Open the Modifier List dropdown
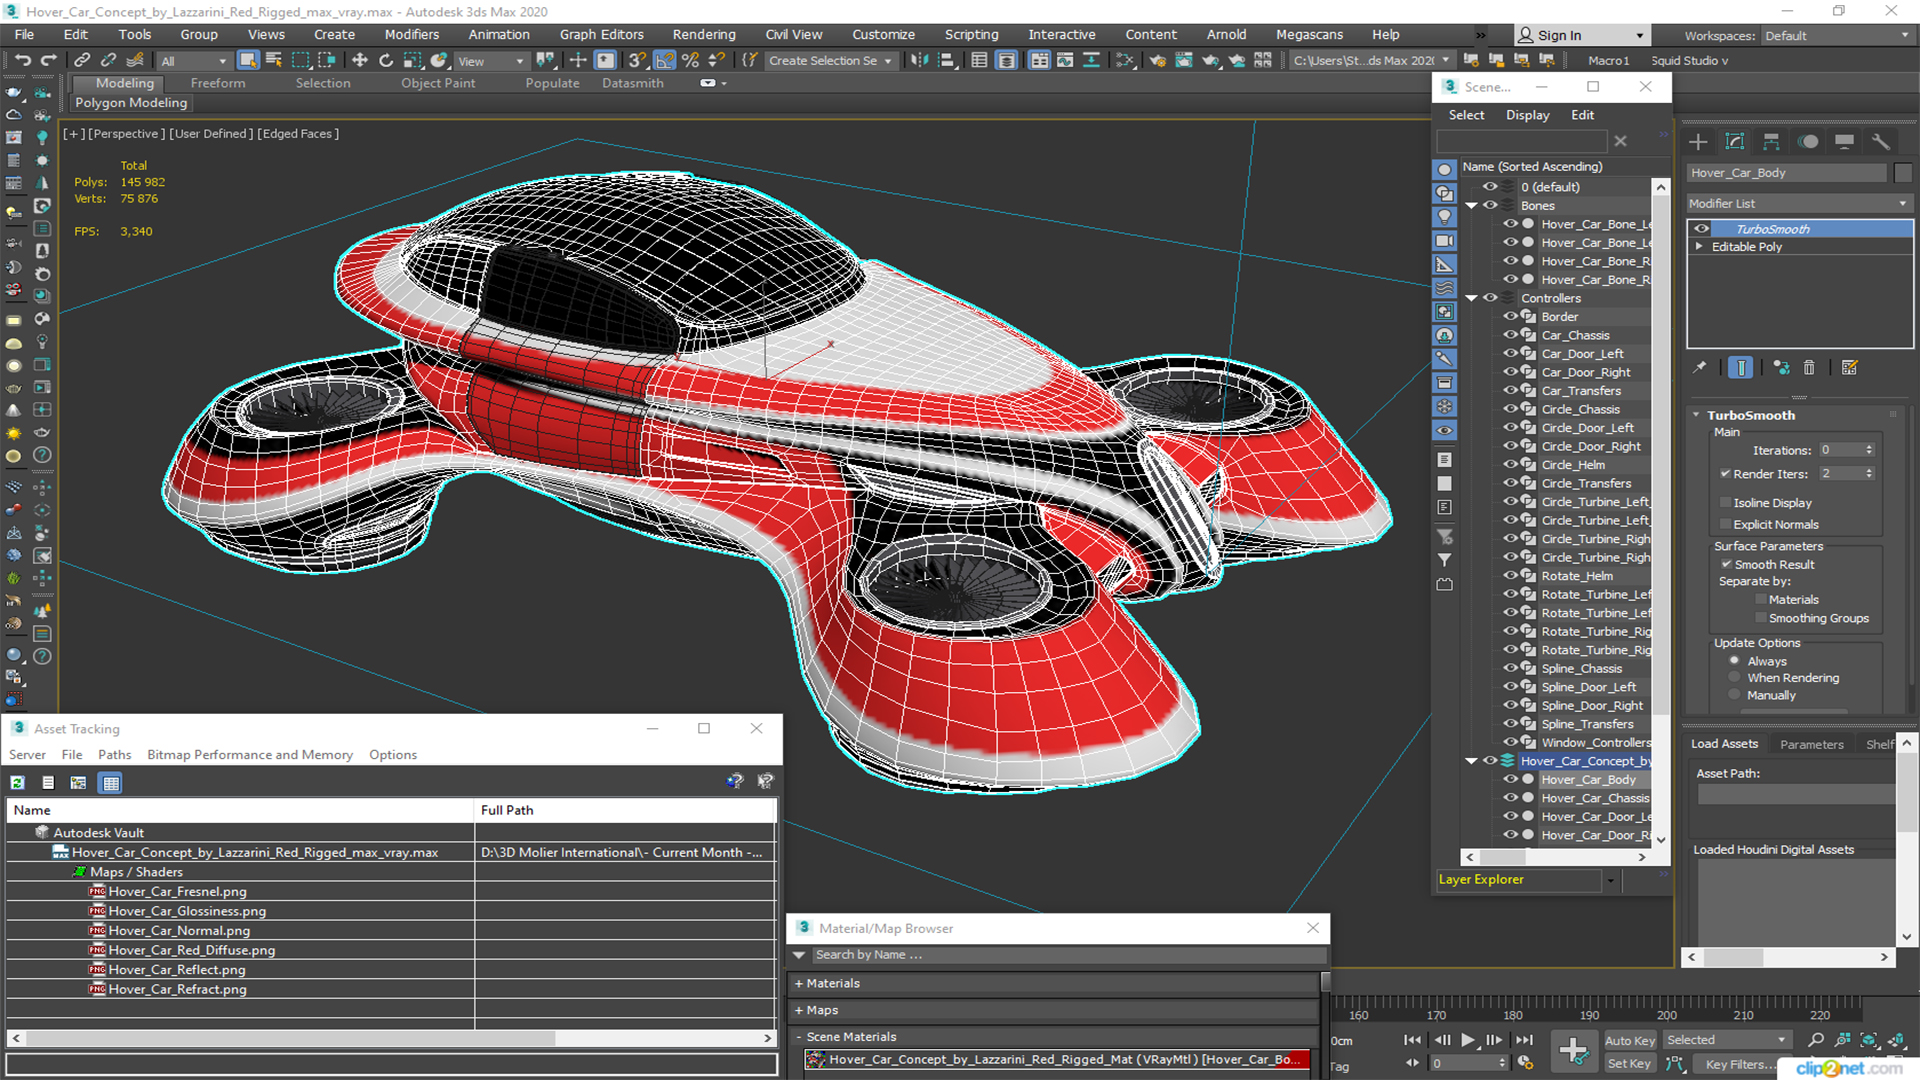Screen dimensions: 1920x1080 click(x=1799, y=204)
